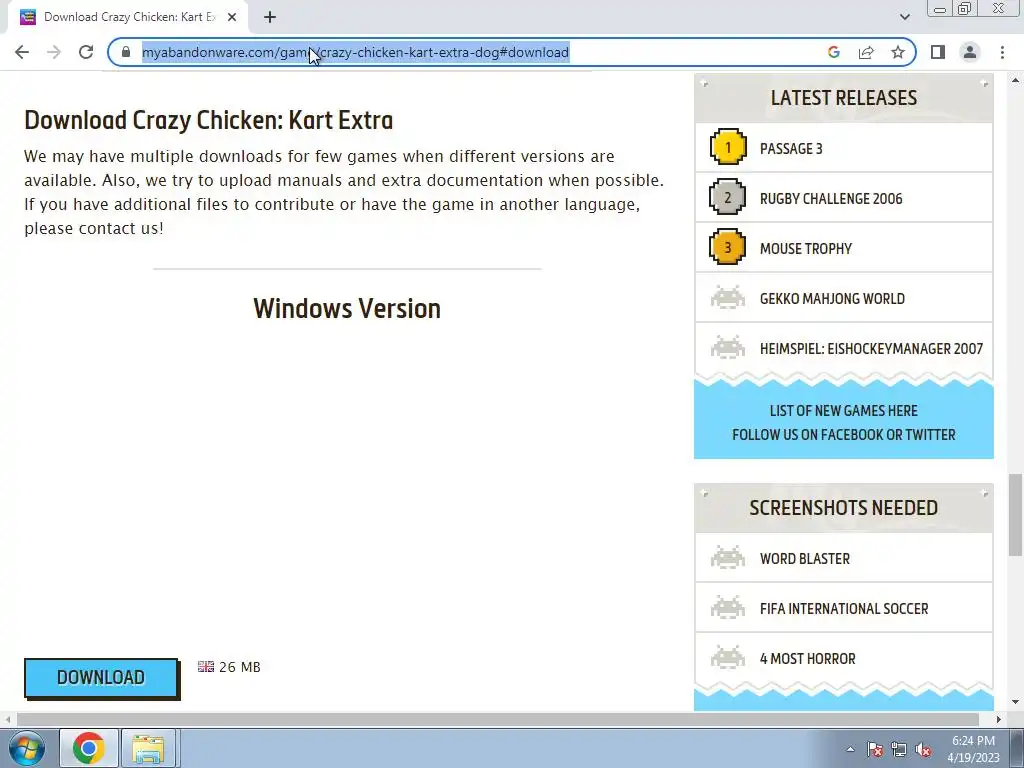Click the scroll up arrow
This screenshot has width=1024, height=768.
pos(1015,81)
